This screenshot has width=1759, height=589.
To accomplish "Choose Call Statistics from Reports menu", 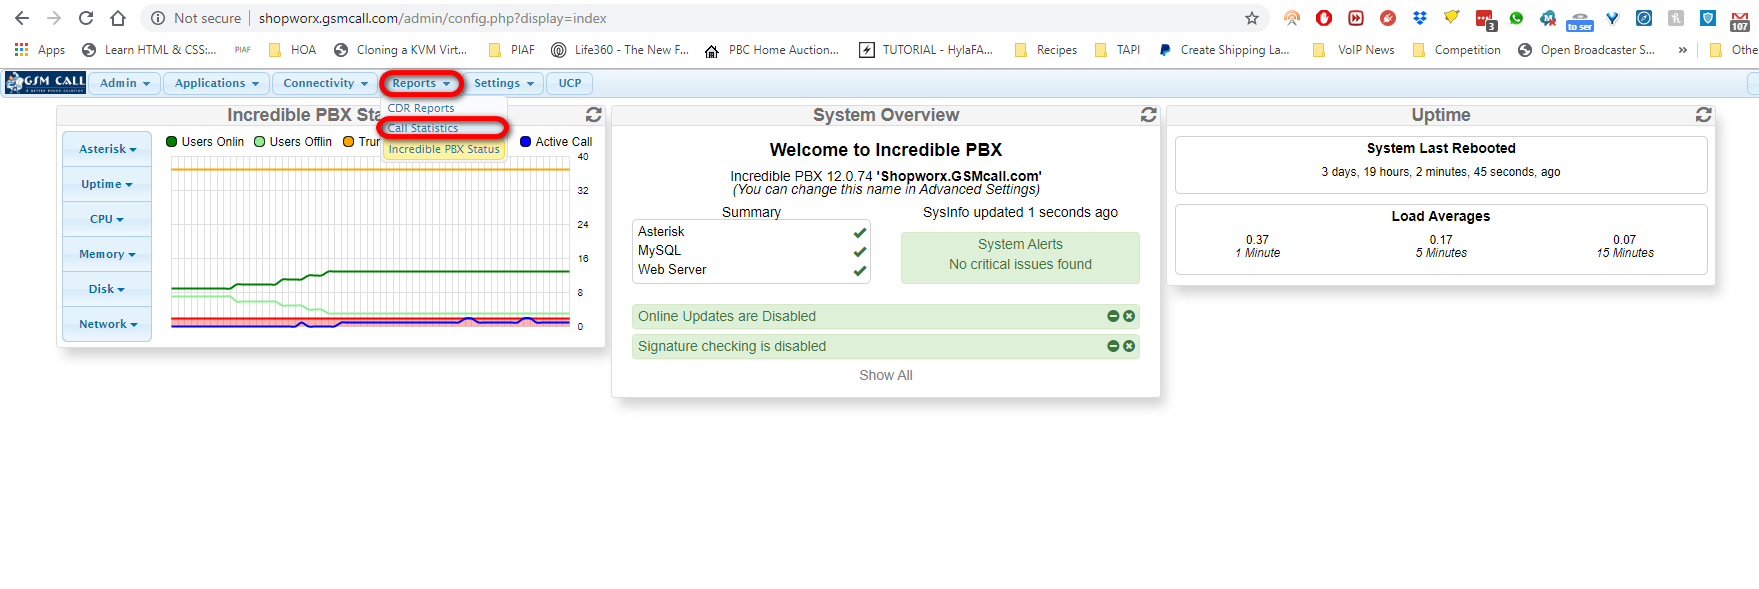I will [423, 128].
